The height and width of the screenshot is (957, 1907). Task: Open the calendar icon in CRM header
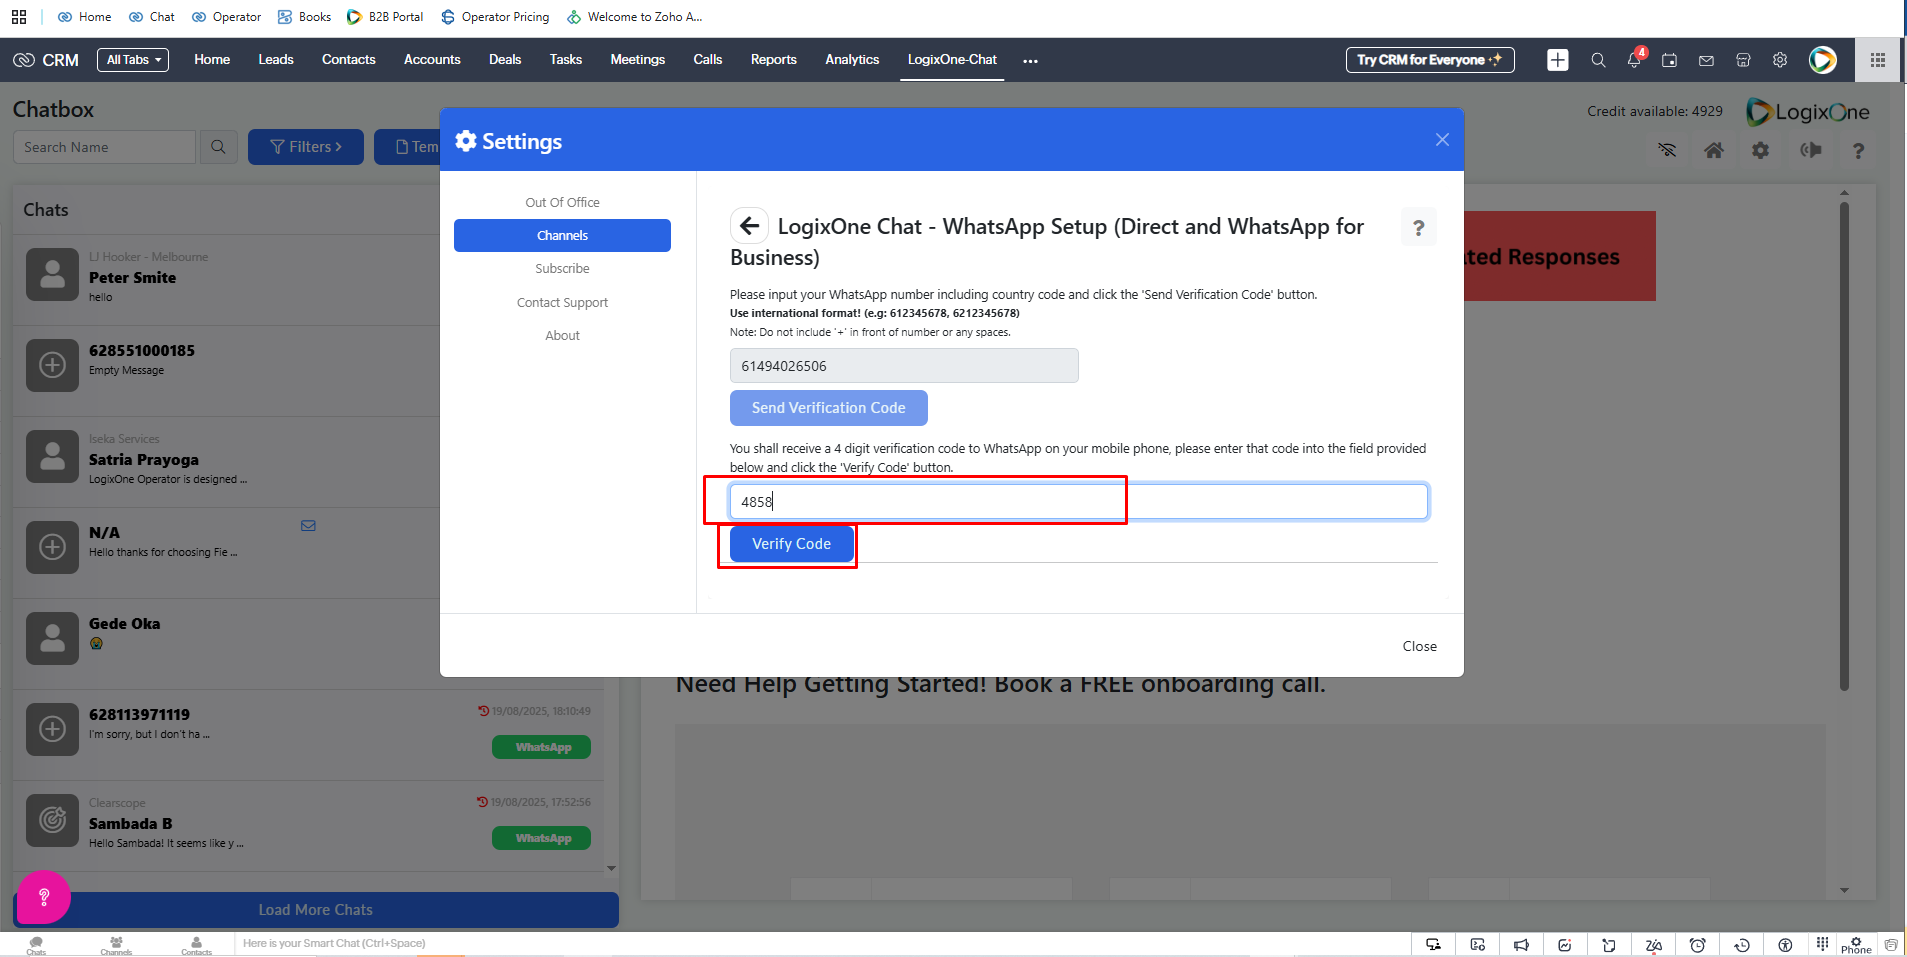tap(1670, 60)
